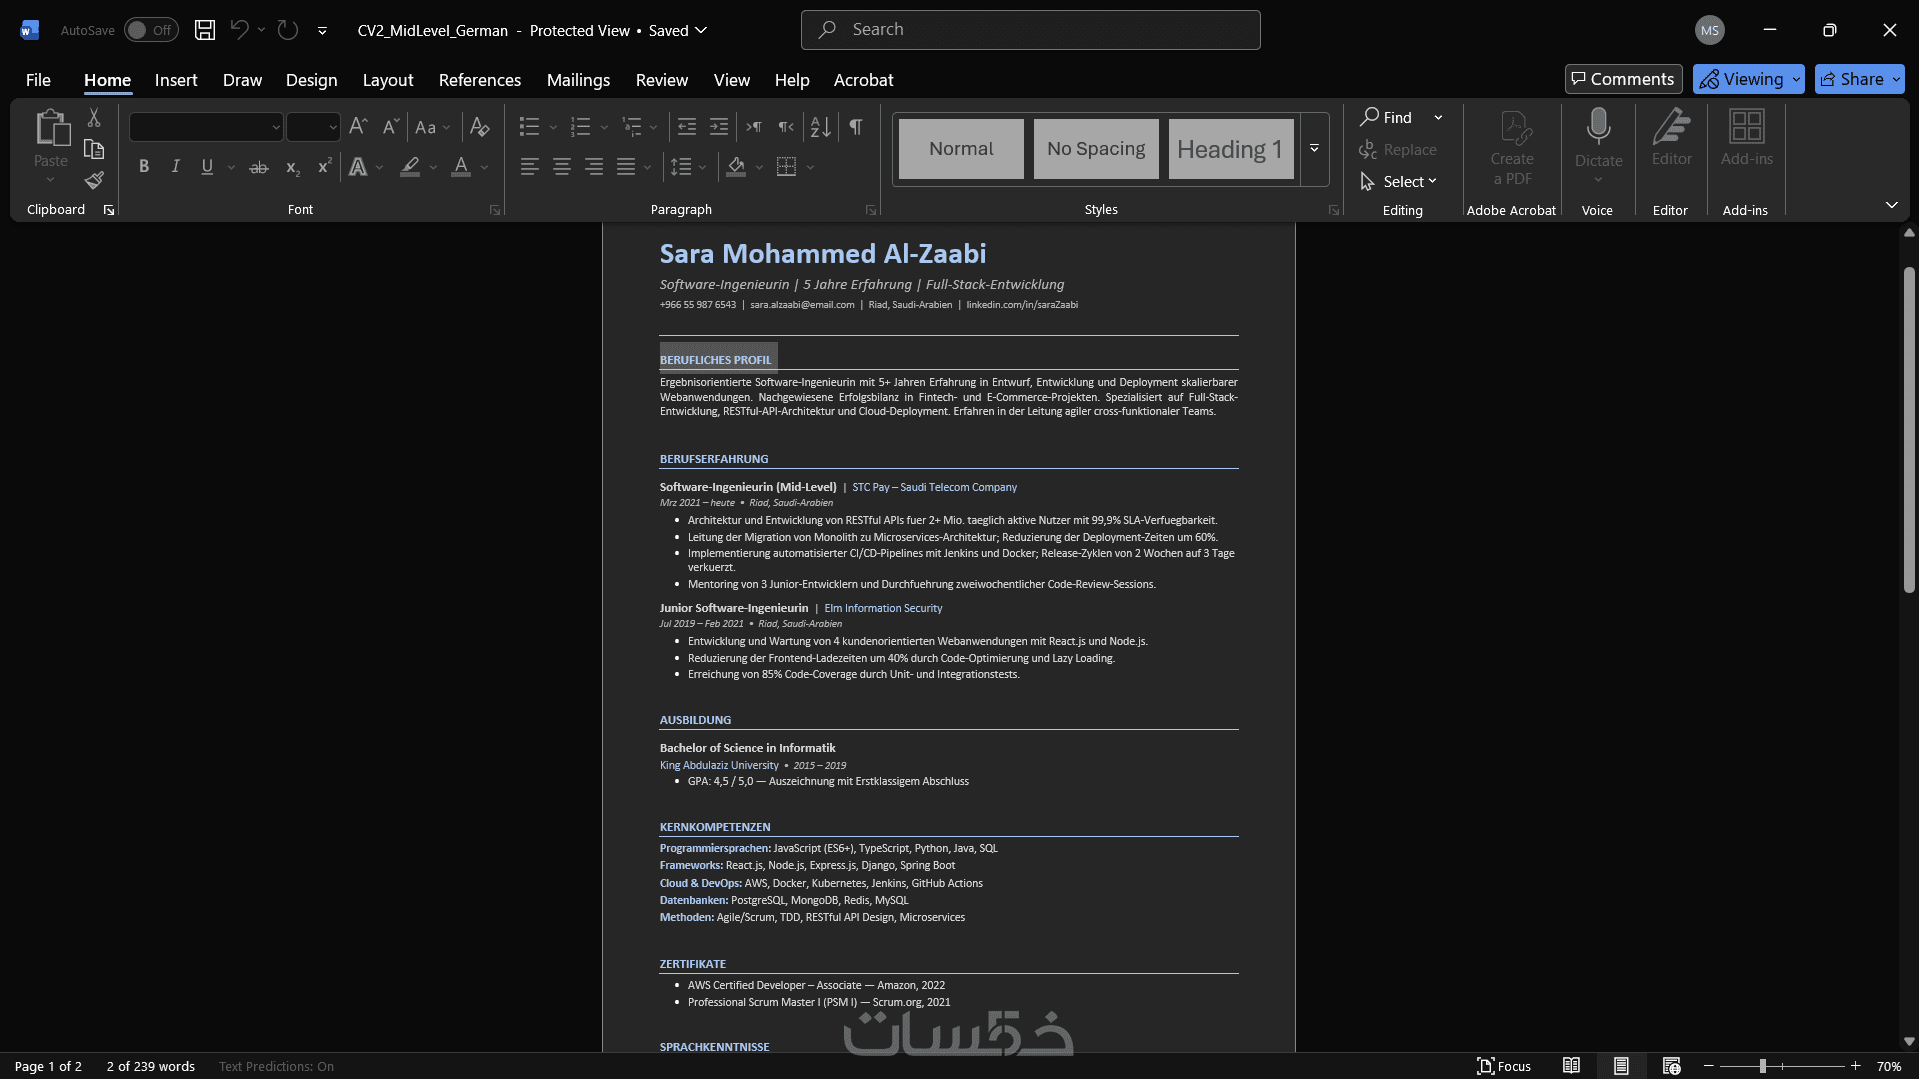The height and width of the screenshot is (1079, 1919).
Task: Increase font size with grow icon
Action: pyautogui.click(x=358, y=127)
